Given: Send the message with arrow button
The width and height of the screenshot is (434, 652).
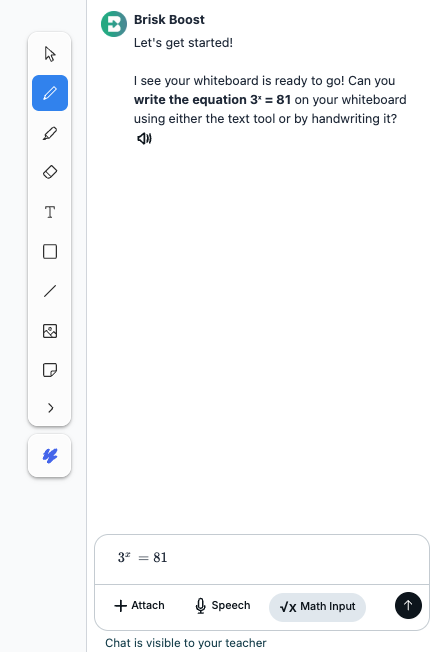Looking at the screenshot, I should coord(408,605).
